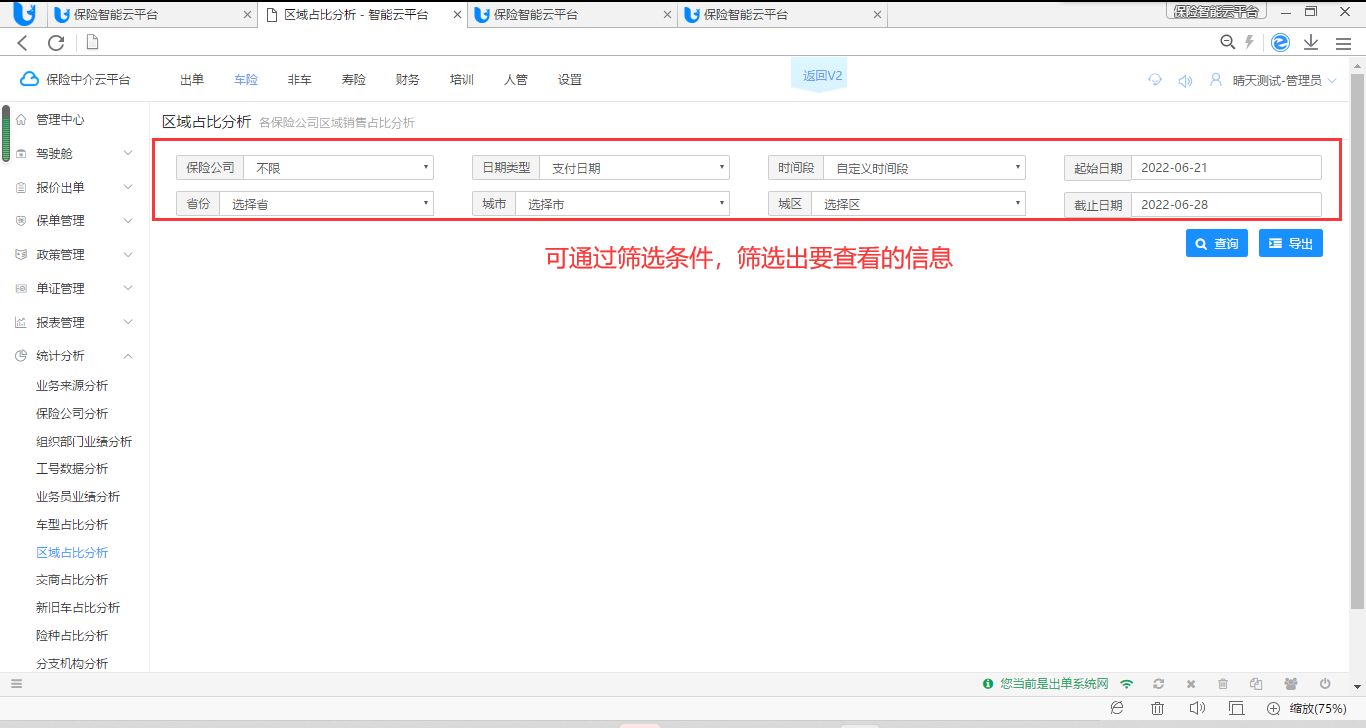1366x728 pixels.
Task: Click the 起始日期 field showing 2022-06-21
Action: click(x=1226, y=168)
